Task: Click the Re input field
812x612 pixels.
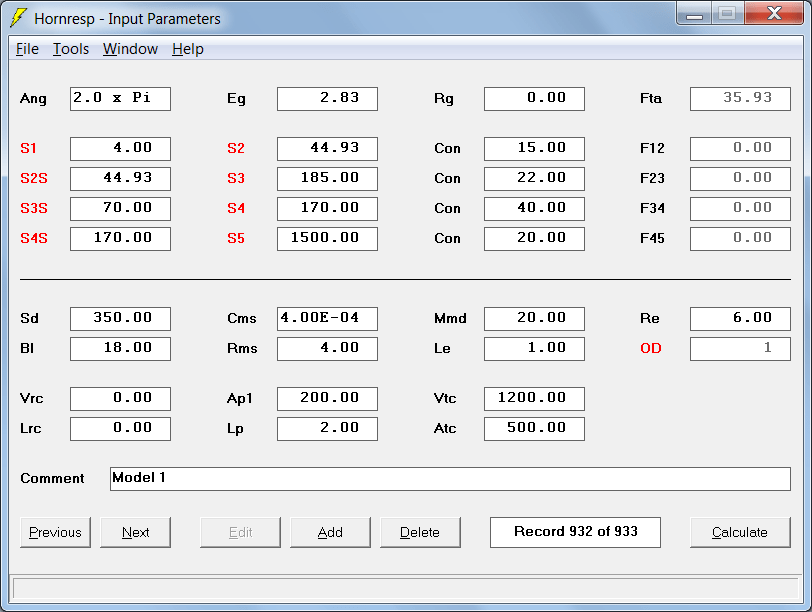Action: pyautogui.click(x=741, y=318)
